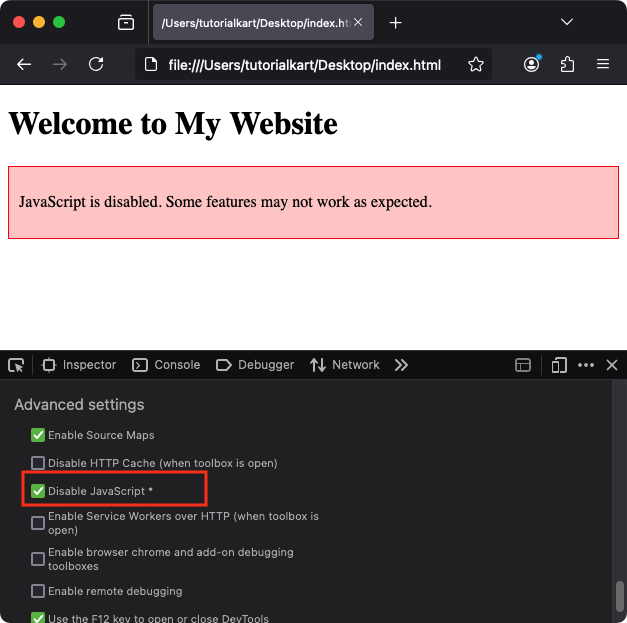Viewport: 627px width, 623px height.
Task: Toggle Responsive Design Mode icon
Action: coord(559,365)
